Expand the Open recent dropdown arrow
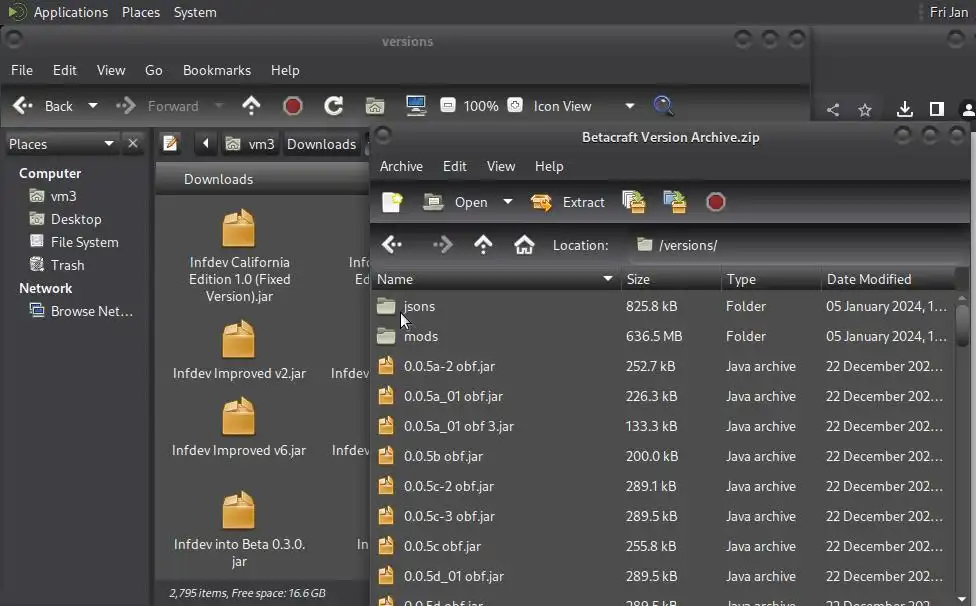 click(508, 202)
